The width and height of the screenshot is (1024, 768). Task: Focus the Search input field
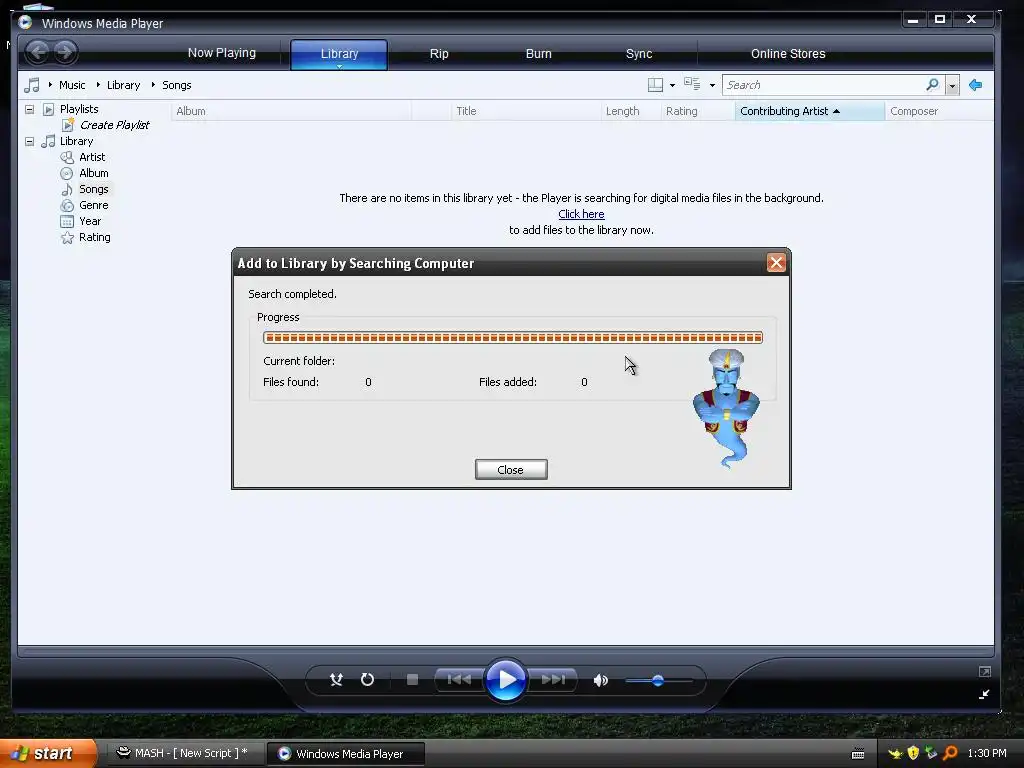(x=824, y=85)
